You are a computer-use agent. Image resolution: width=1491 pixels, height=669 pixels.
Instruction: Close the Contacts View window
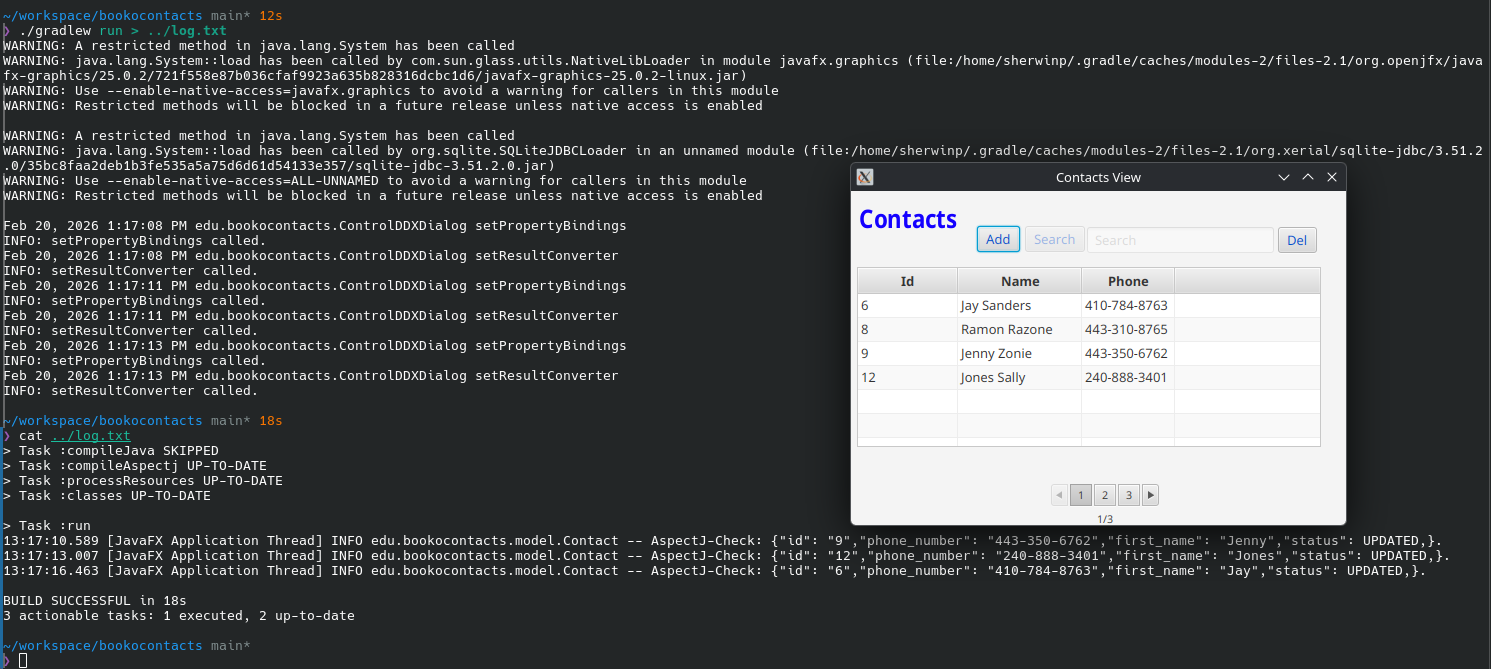tap(1332, 177)
